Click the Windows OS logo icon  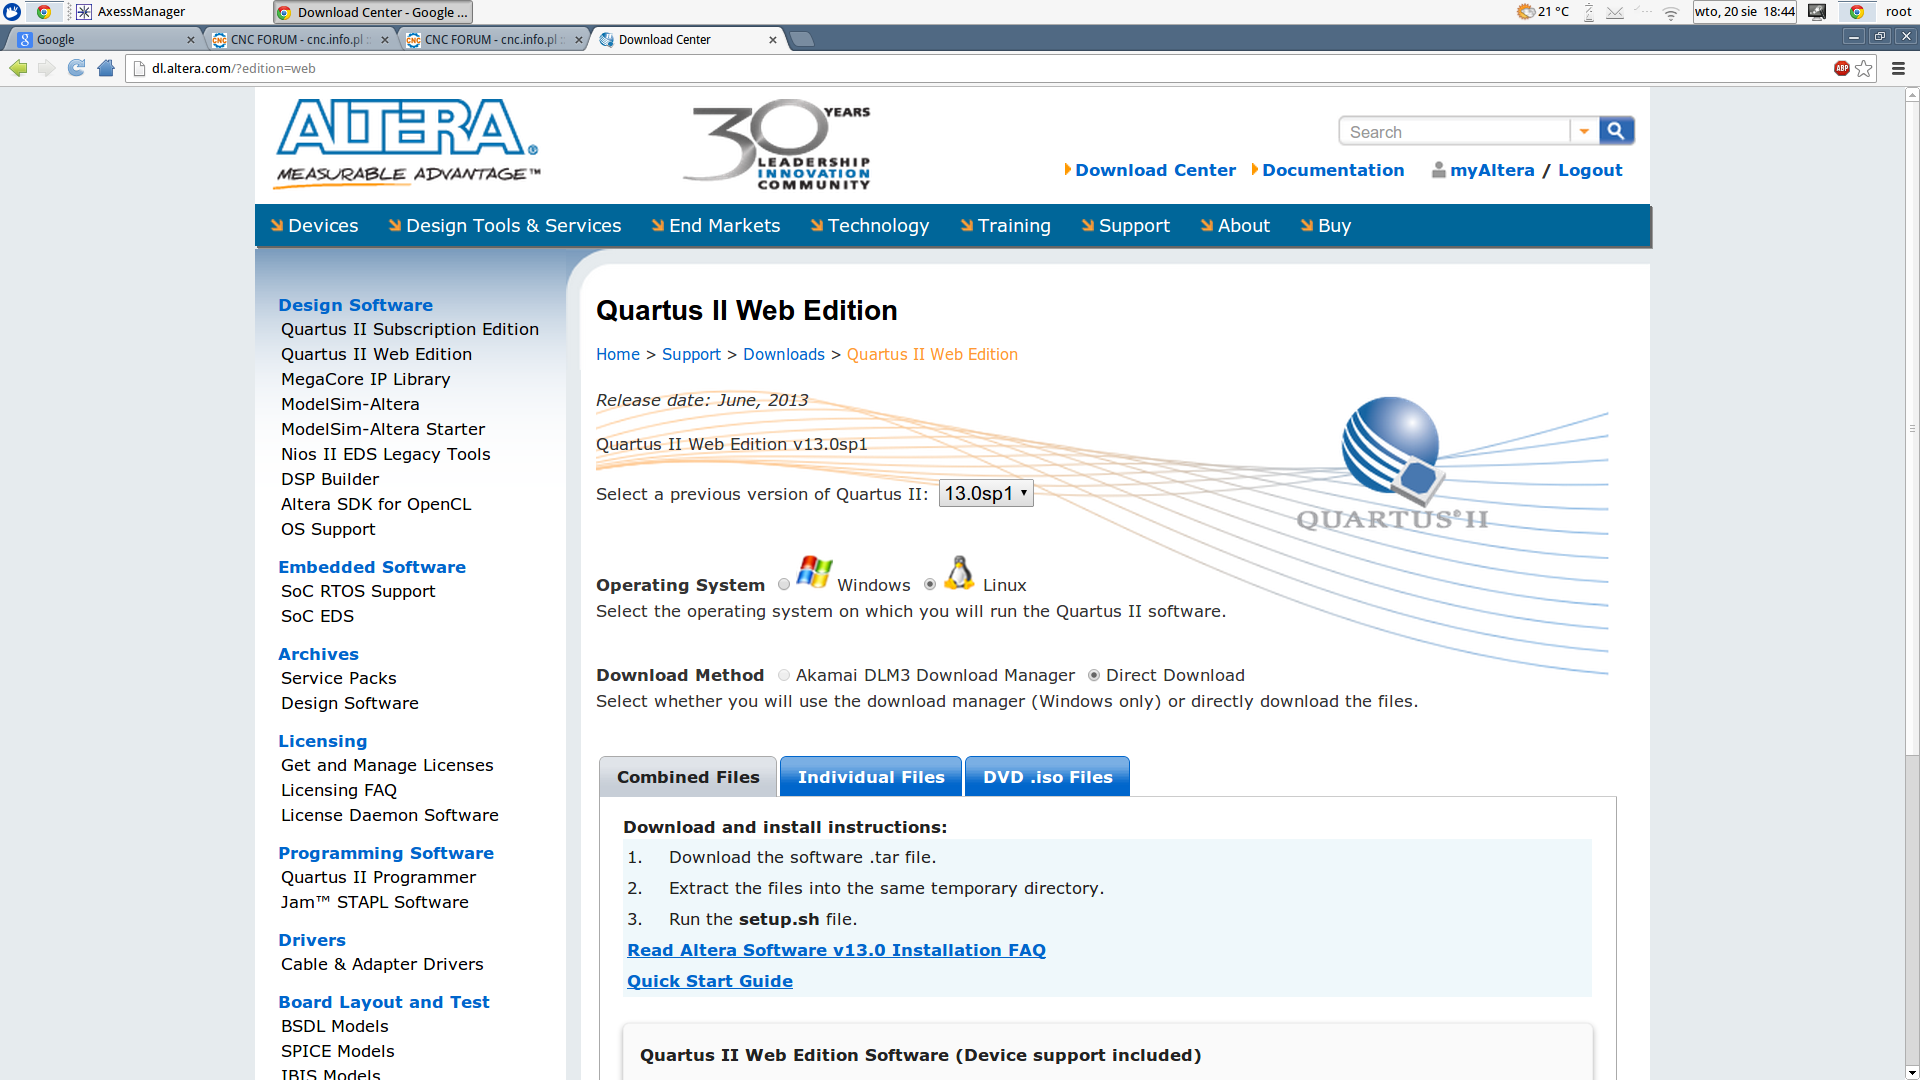tap(814, 572)
